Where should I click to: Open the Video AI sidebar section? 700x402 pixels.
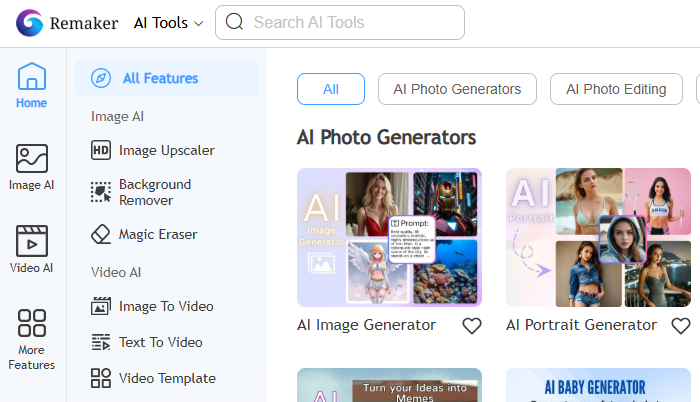(x=31, y=249)
